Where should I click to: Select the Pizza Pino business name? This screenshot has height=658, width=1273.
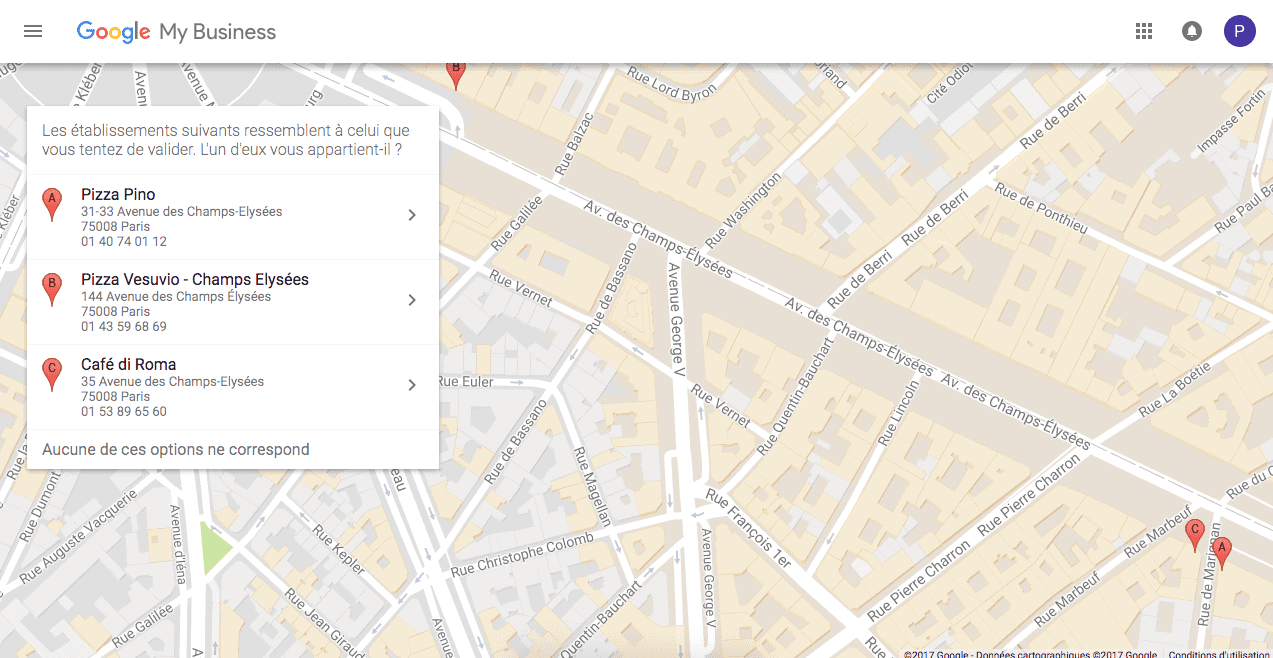pos(118,194)
